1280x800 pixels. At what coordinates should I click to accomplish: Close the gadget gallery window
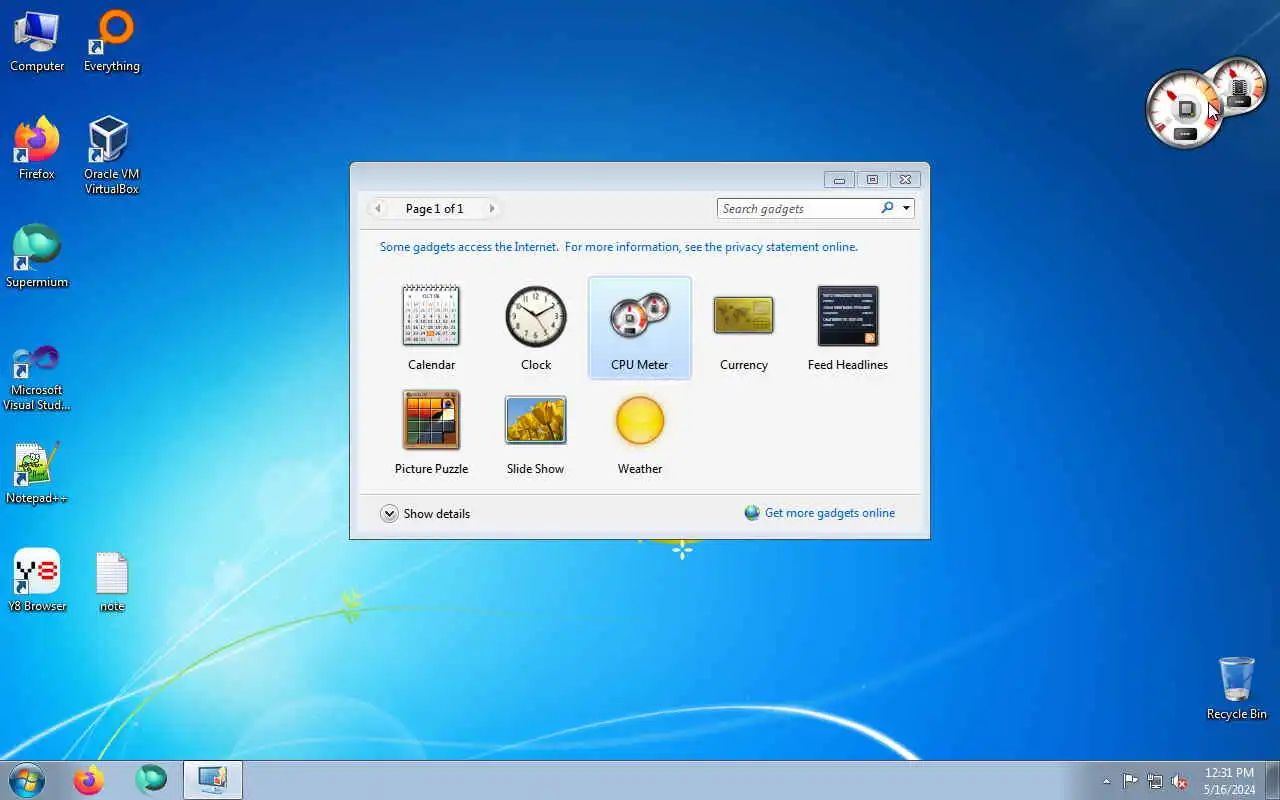tap(905, 180)
